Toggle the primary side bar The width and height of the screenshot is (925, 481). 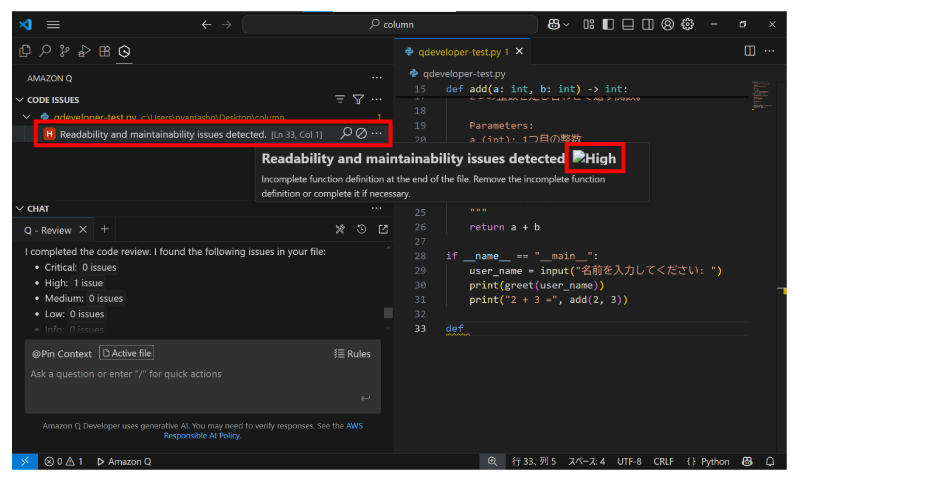point(608,24)
